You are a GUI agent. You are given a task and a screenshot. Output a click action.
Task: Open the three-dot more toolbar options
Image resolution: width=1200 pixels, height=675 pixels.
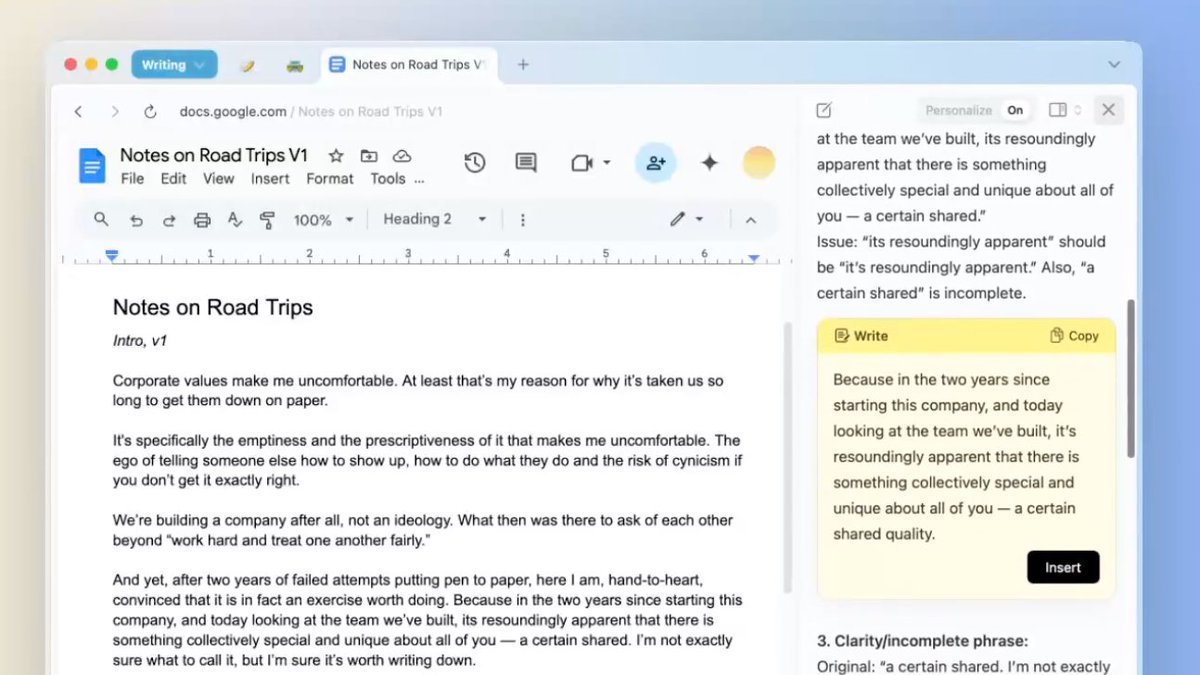[x=522, y=220]
